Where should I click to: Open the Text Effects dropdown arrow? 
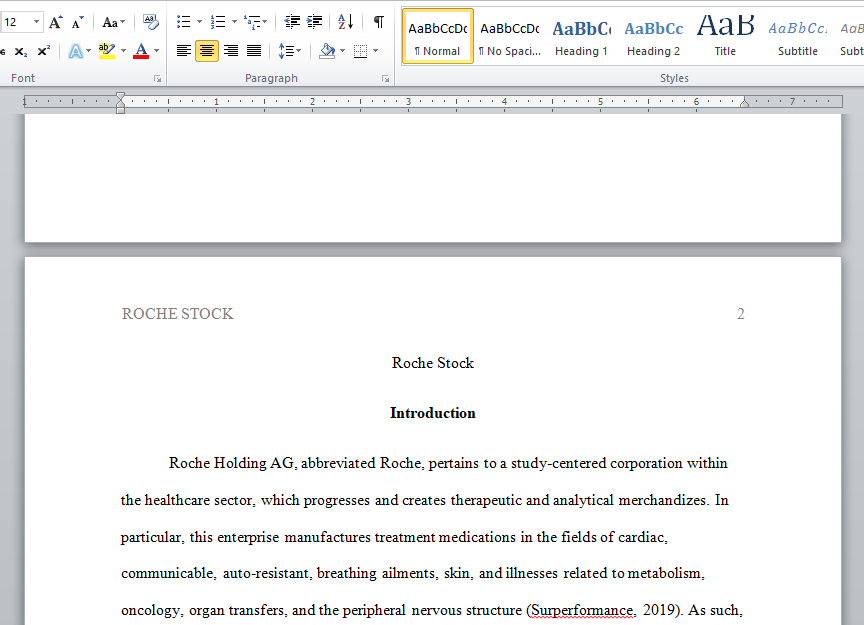[89, 51]
